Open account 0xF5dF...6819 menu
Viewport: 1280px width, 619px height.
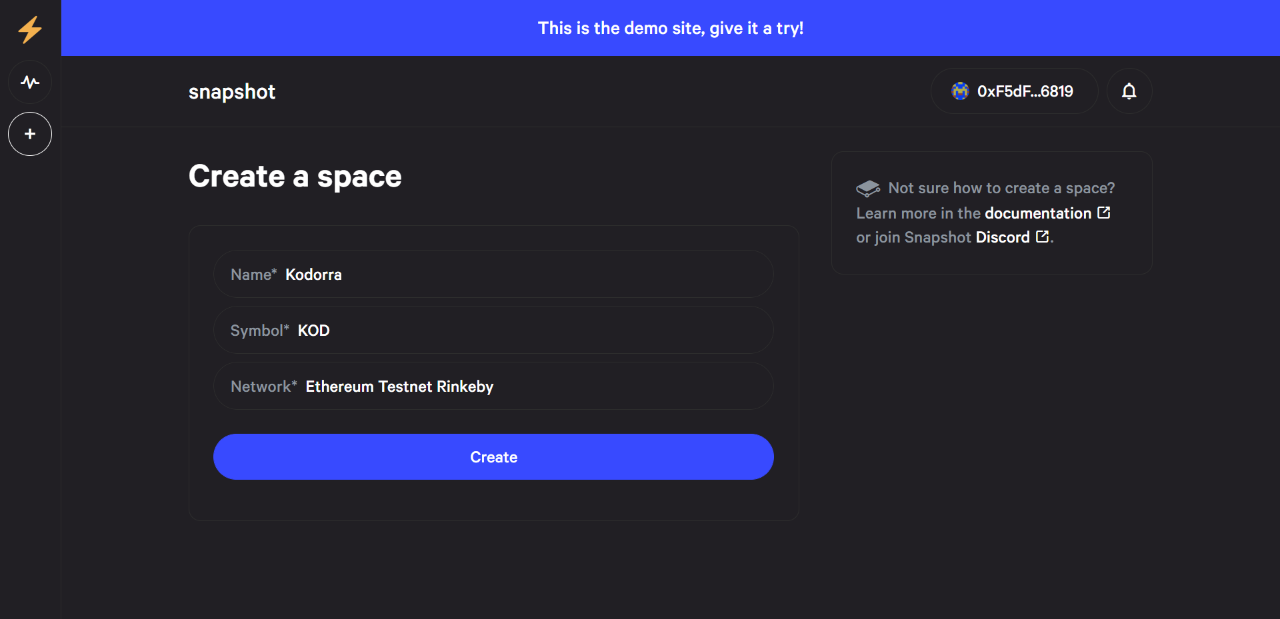(x=1015, y=91)
